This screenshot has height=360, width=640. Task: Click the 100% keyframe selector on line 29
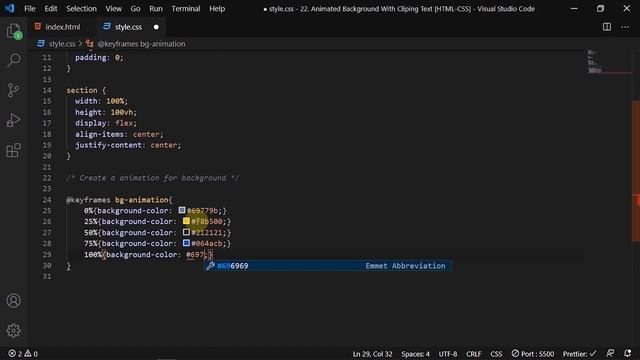click(93, 255)
